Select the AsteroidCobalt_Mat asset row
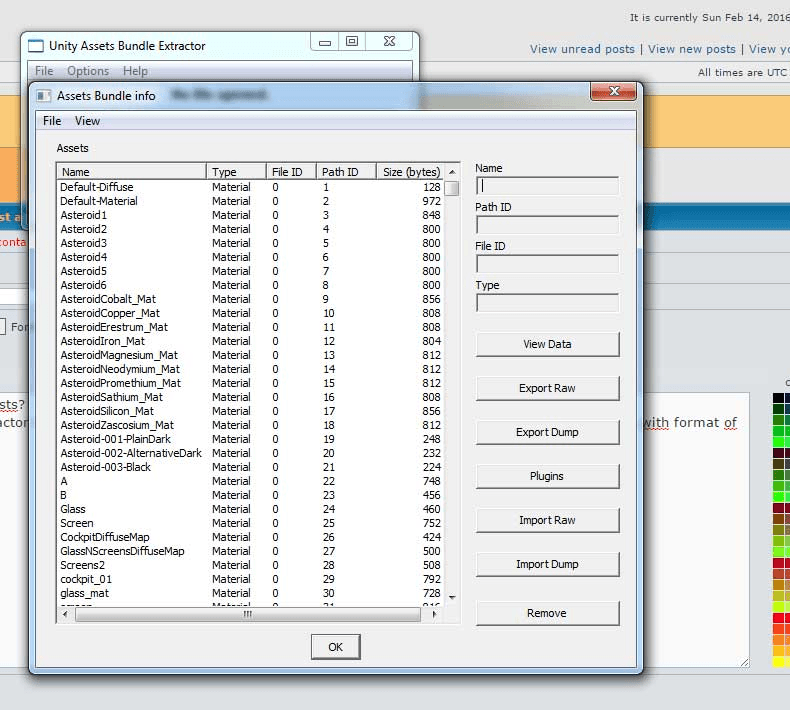The height and width of the screenshot is (710, 790). (108, 299)
